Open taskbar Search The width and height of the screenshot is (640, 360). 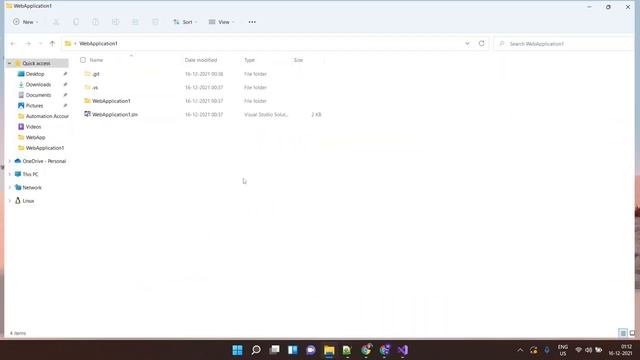pyautogui.click(x=256, y=350)
